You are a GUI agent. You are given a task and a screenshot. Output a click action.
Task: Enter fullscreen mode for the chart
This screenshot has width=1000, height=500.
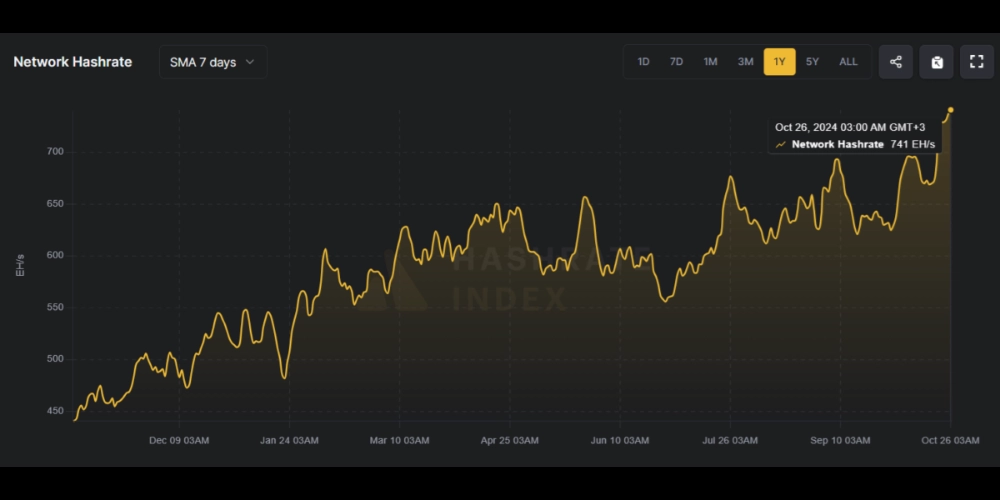point(977,62)
